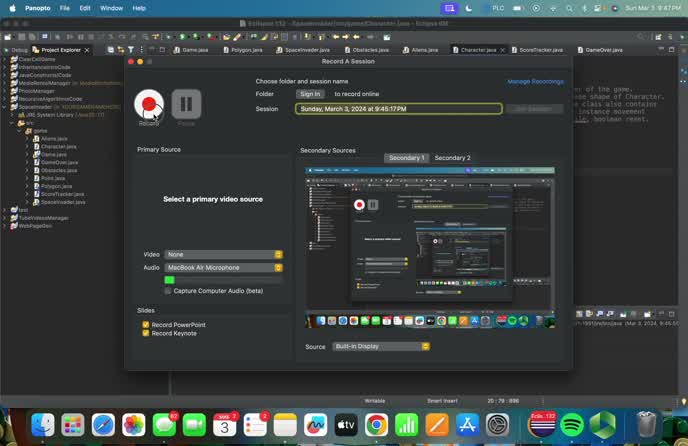The height and width of the screenshot is (446, 688).
Task: Expand the TubeVideosManager project
Action: [x=5, y=218]
